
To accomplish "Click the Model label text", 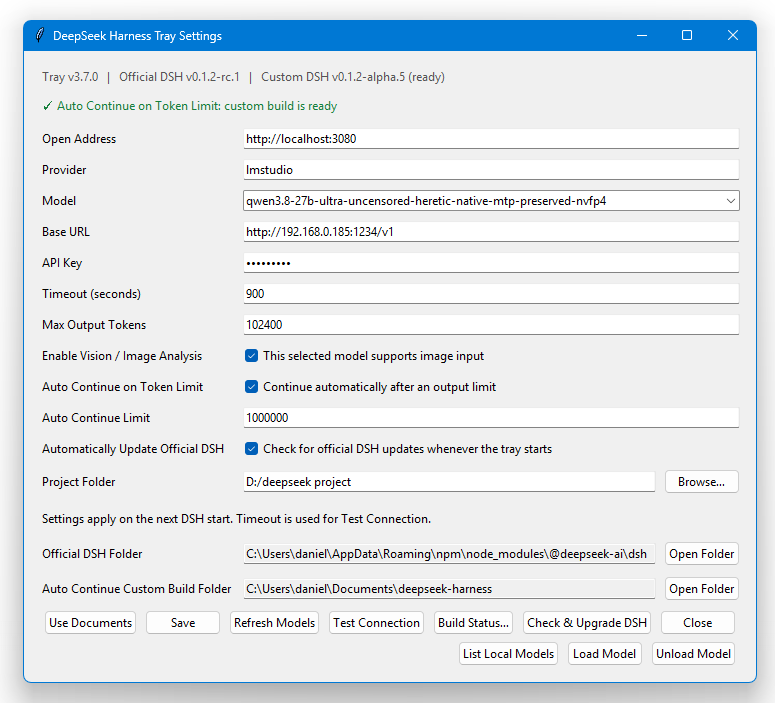I will pyautogui.click(x=59, y=201).
